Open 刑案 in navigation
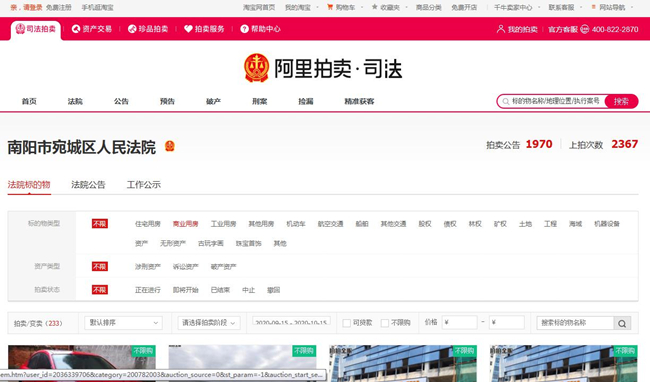This screenshot has height=382, width=650. pyautogui.click(x=260, y=102)
